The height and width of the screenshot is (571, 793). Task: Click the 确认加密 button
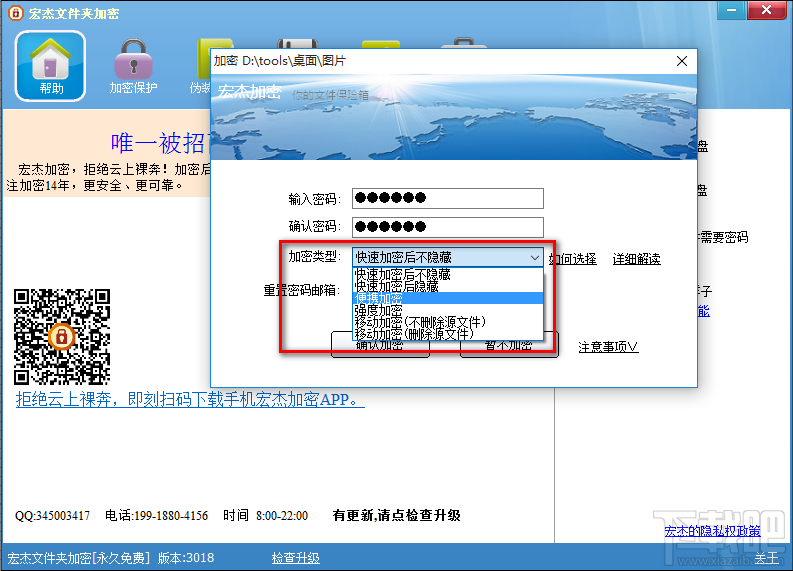click(x=380, y=344)
